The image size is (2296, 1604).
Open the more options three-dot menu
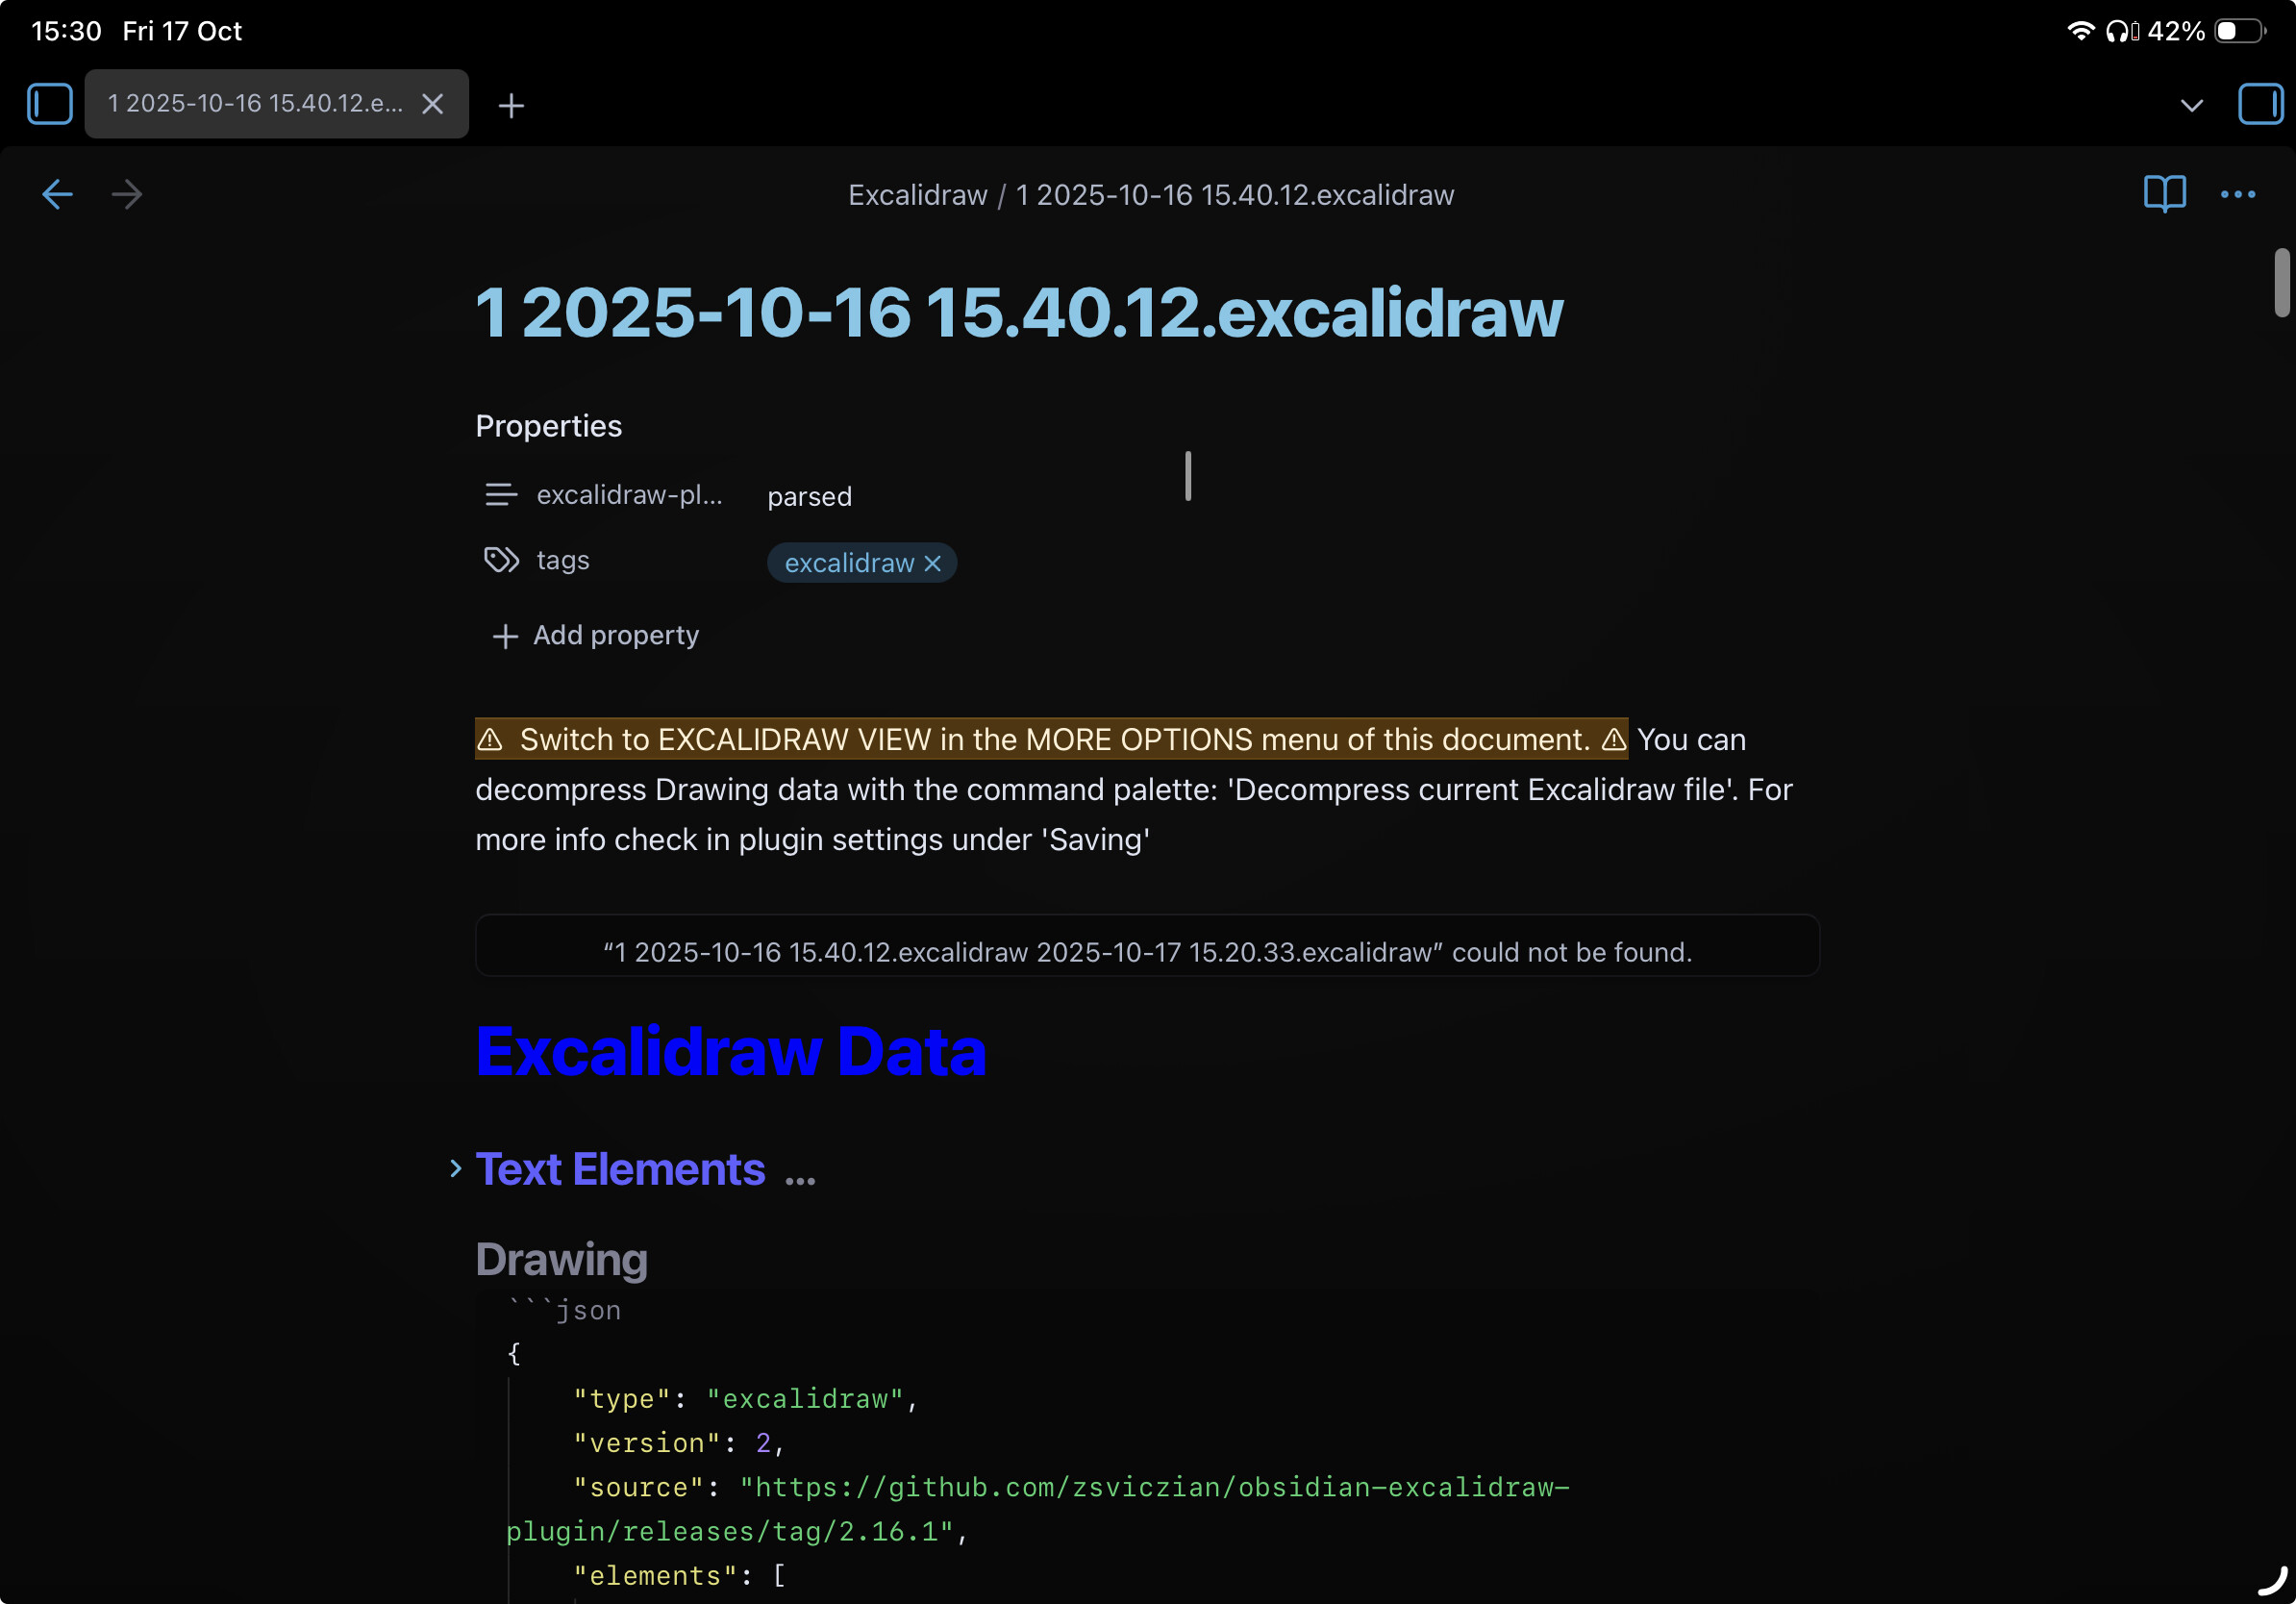(x=2237, y=194)
